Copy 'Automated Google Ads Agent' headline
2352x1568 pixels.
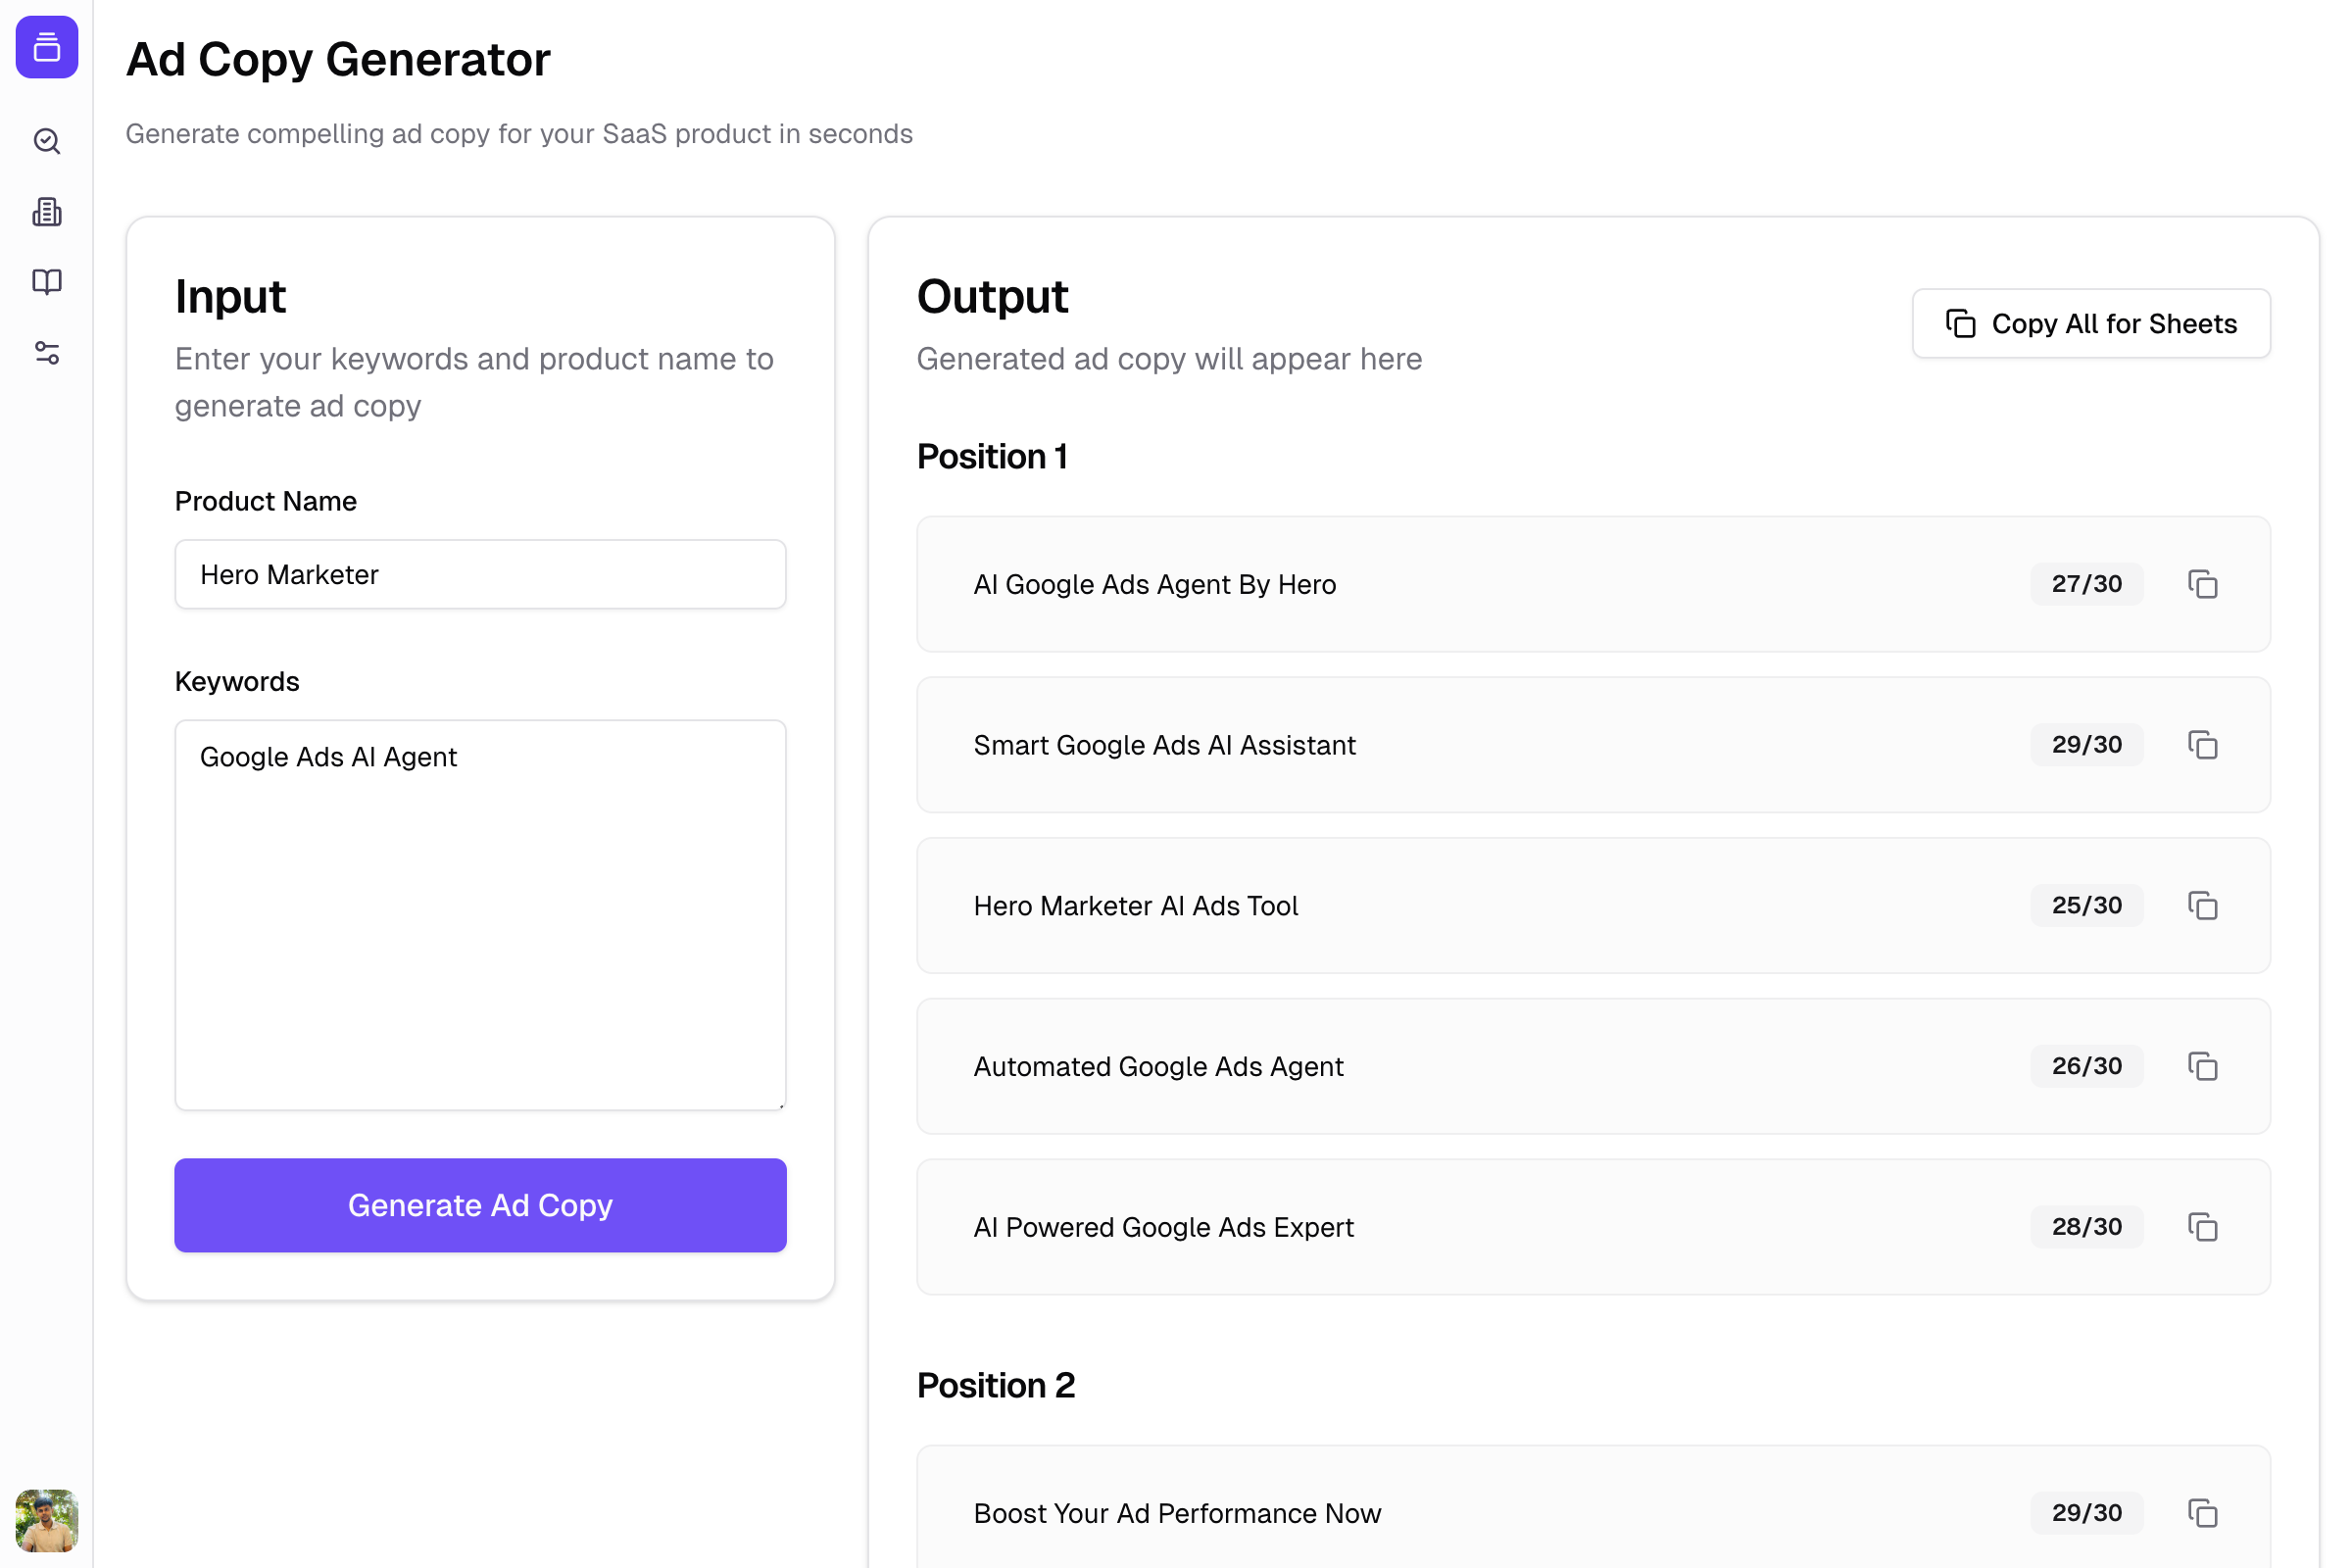click(x=2202, y=1066)
